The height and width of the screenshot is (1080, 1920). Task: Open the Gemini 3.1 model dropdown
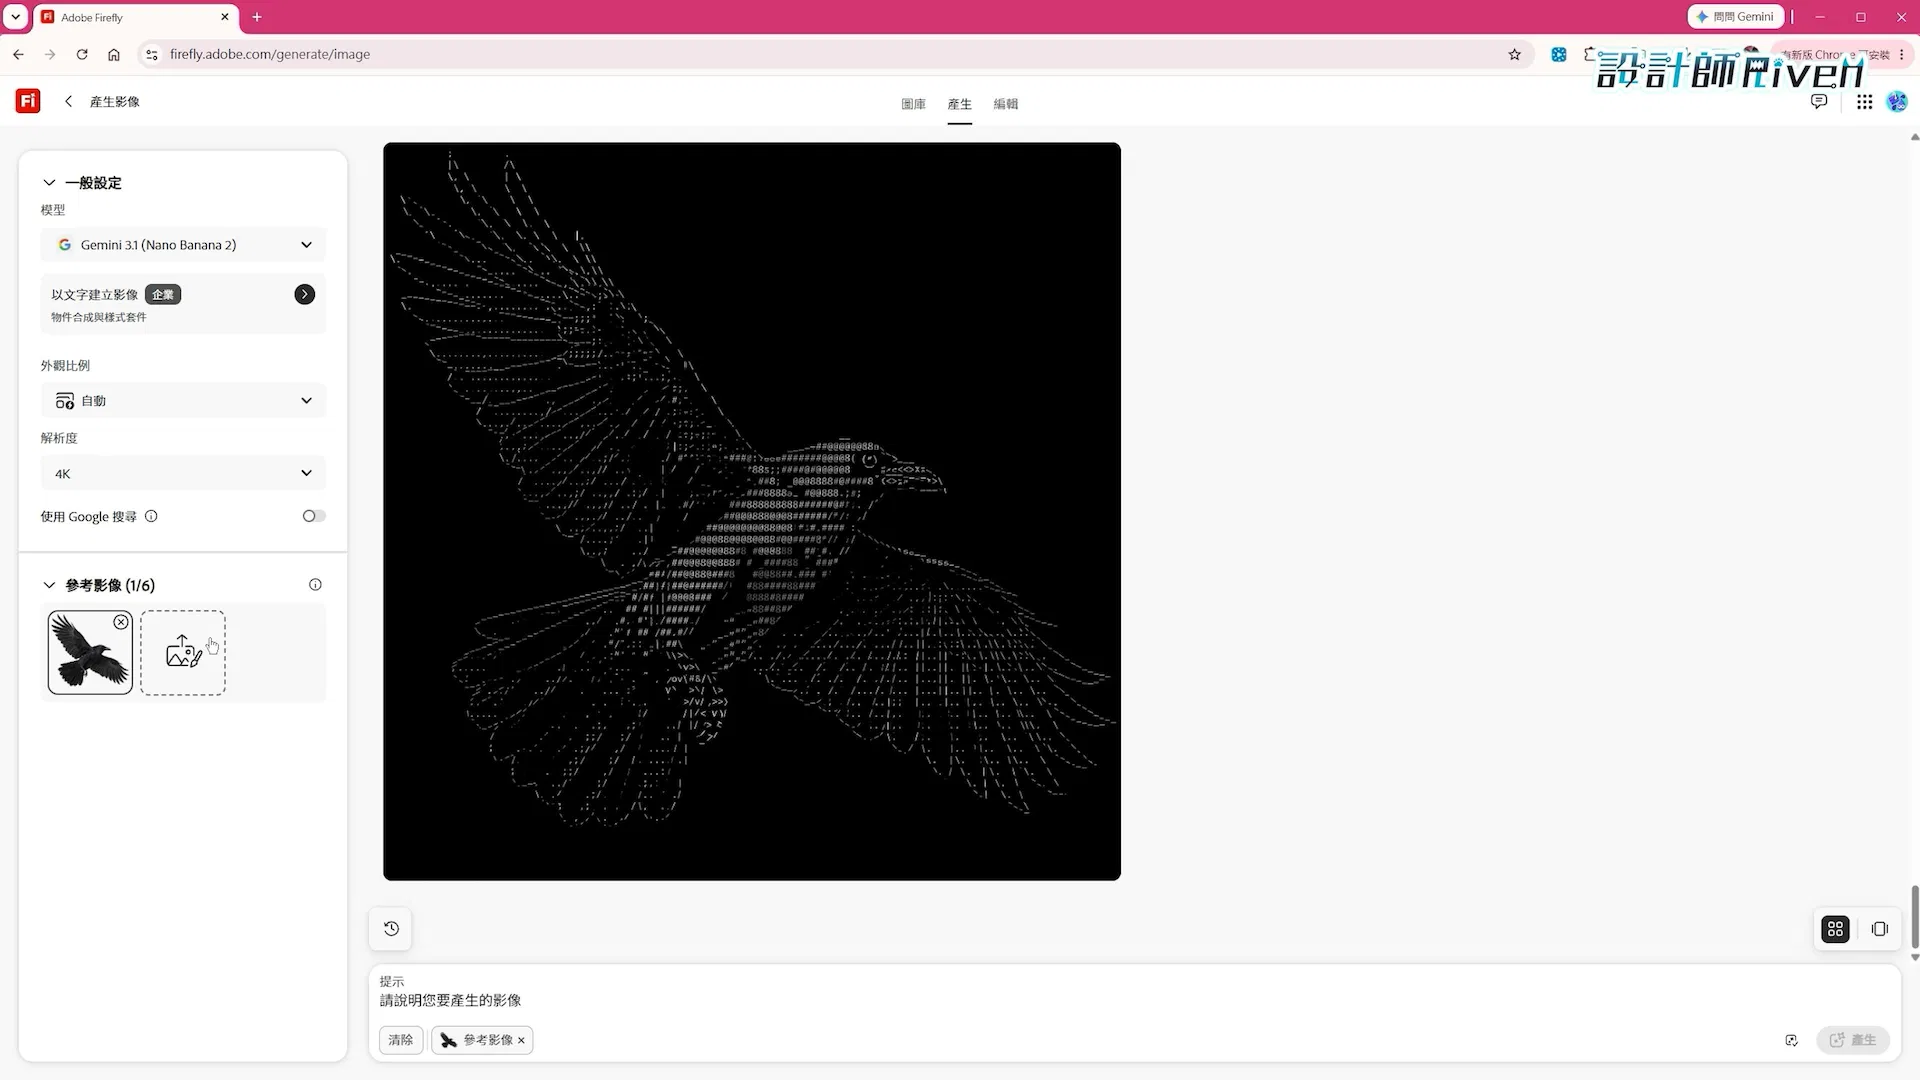pyautogui.click(x=184, y=245)
